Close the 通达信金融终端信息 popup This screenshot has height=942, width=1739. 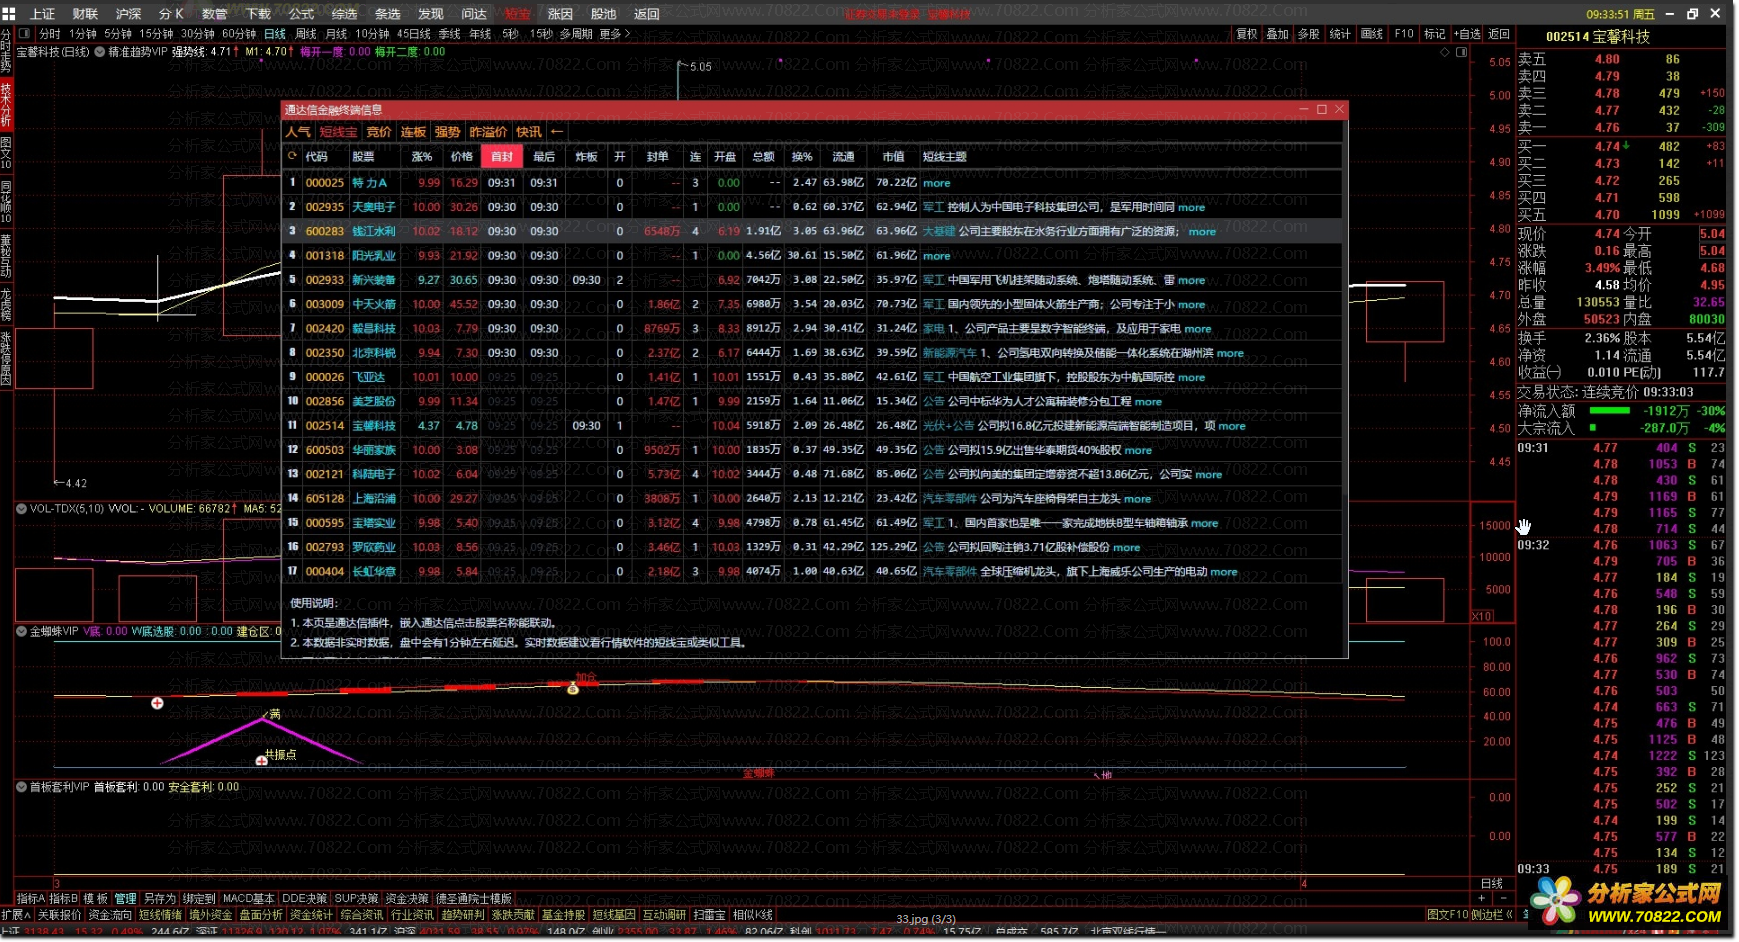[1340, 109]
